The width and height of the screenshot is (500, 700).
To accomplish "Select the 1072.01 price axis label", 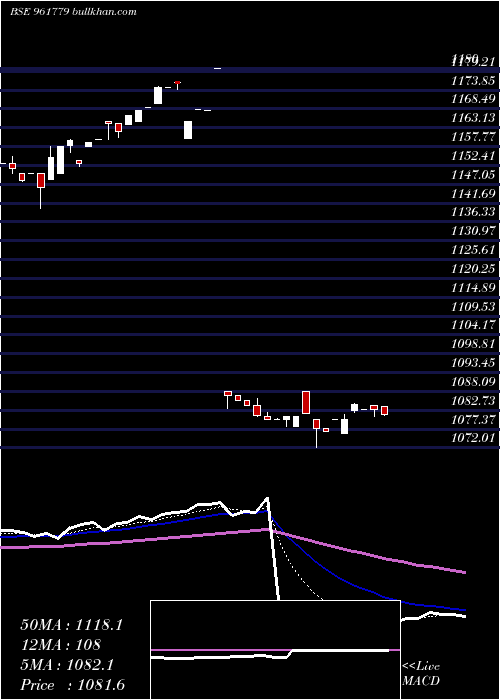I will point(473,438).
